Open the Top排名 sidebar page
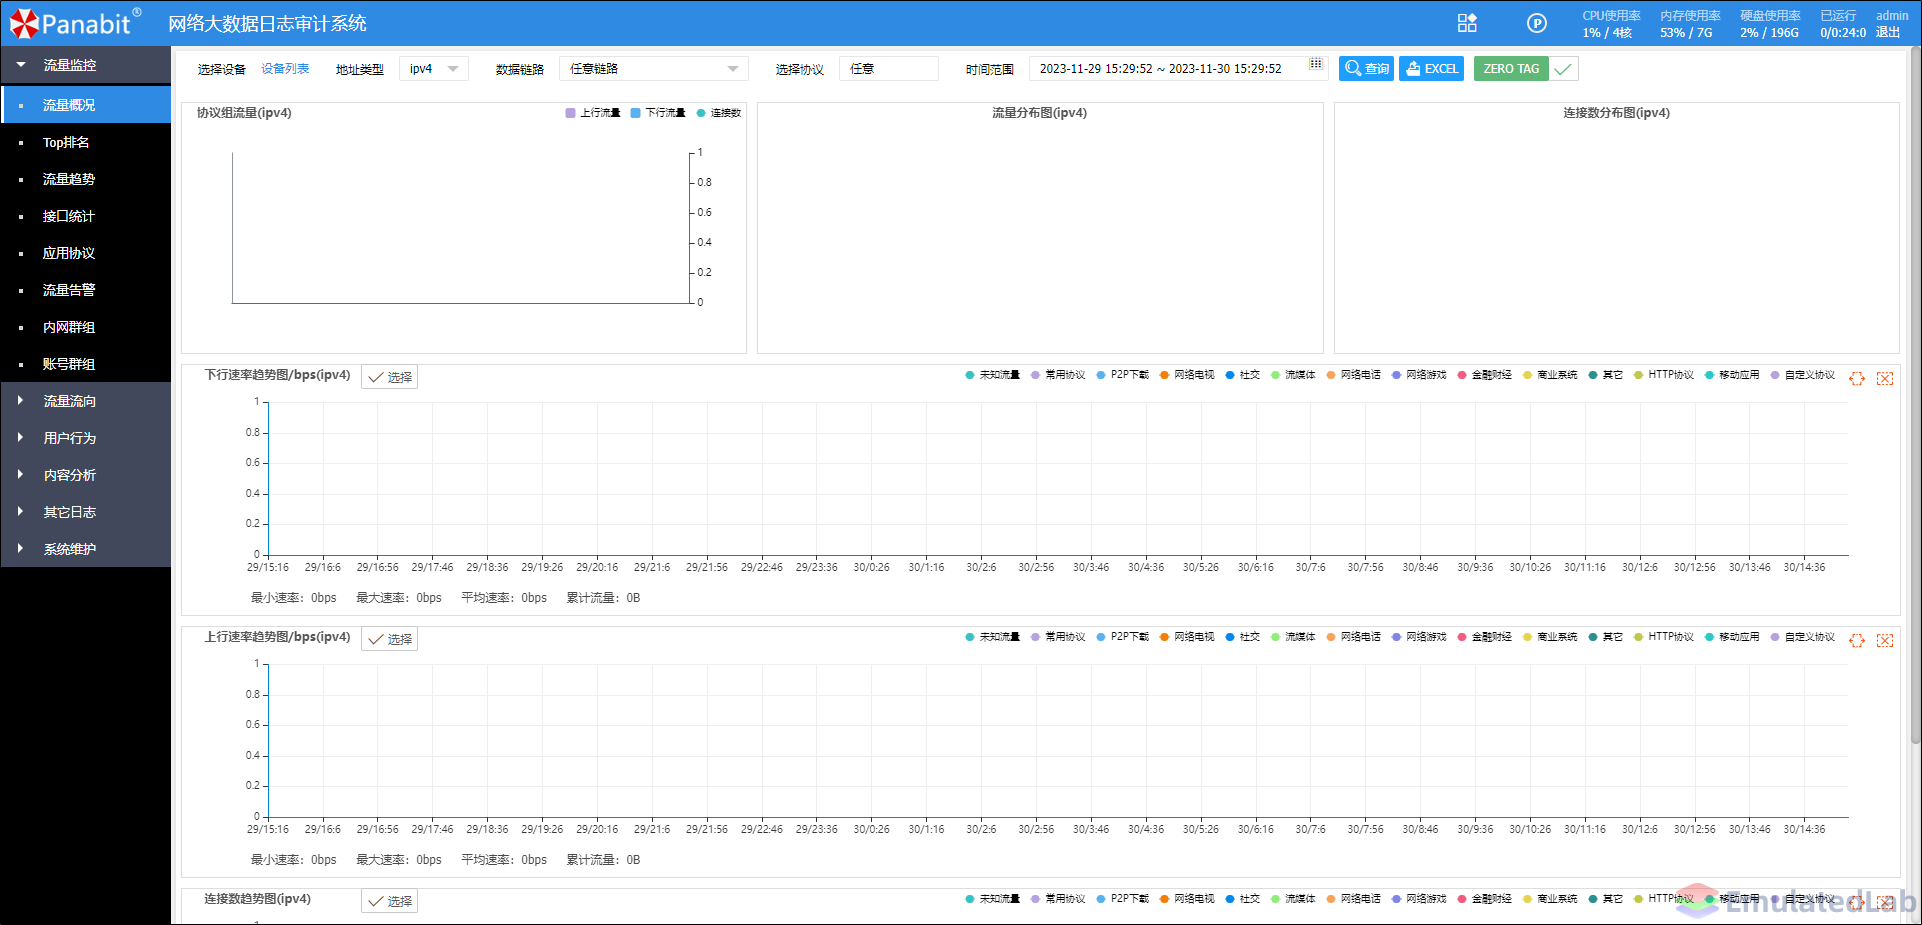Viewport: 1922px width, 925px height. coord(86,142)
